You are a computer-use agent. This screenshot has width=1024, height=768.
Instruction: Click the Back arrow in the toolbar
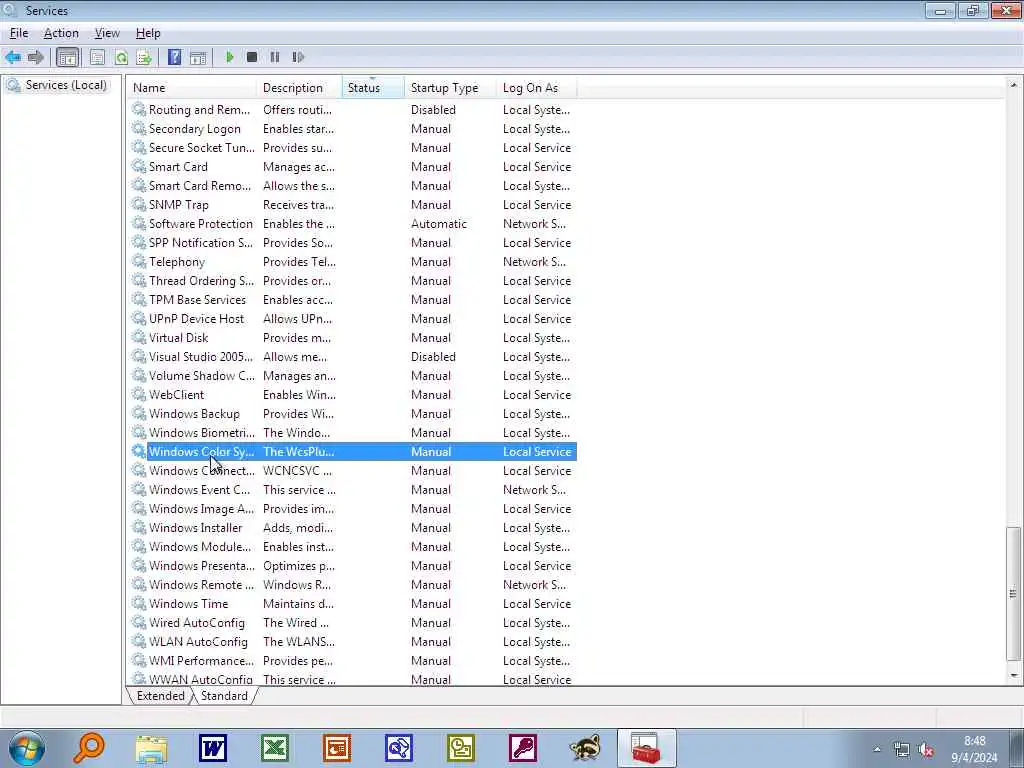[x=12, y=57]
